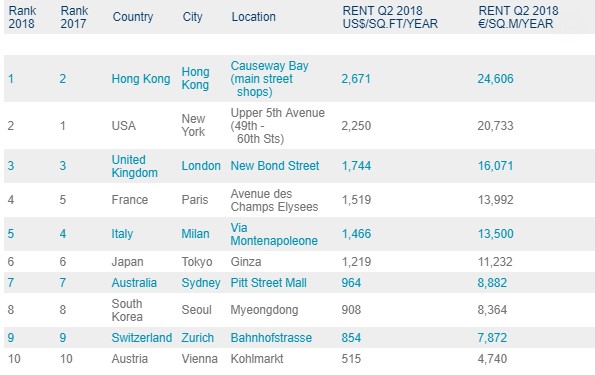The width and height of the screenshot is (595, 375).
Task: Click the euro rent value 20,733
Action: click(x=495, y=126)
